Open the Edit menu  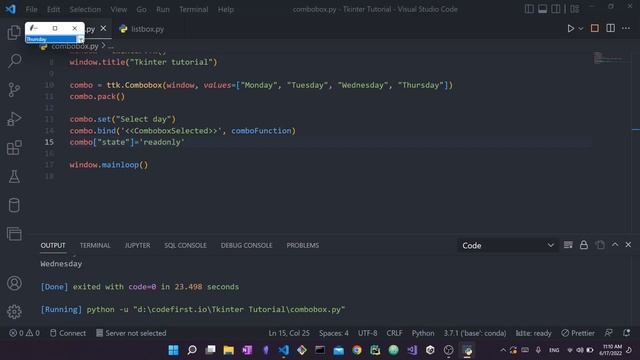[53, 9]
